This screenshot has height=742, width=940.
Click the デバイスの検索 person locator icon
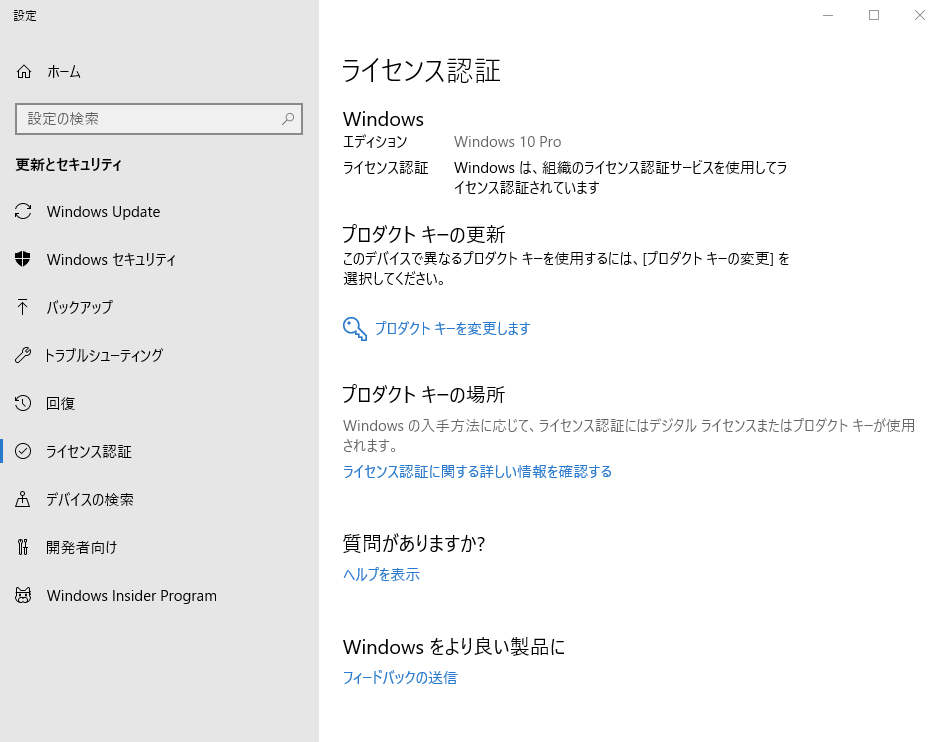(x=23, y=499)
